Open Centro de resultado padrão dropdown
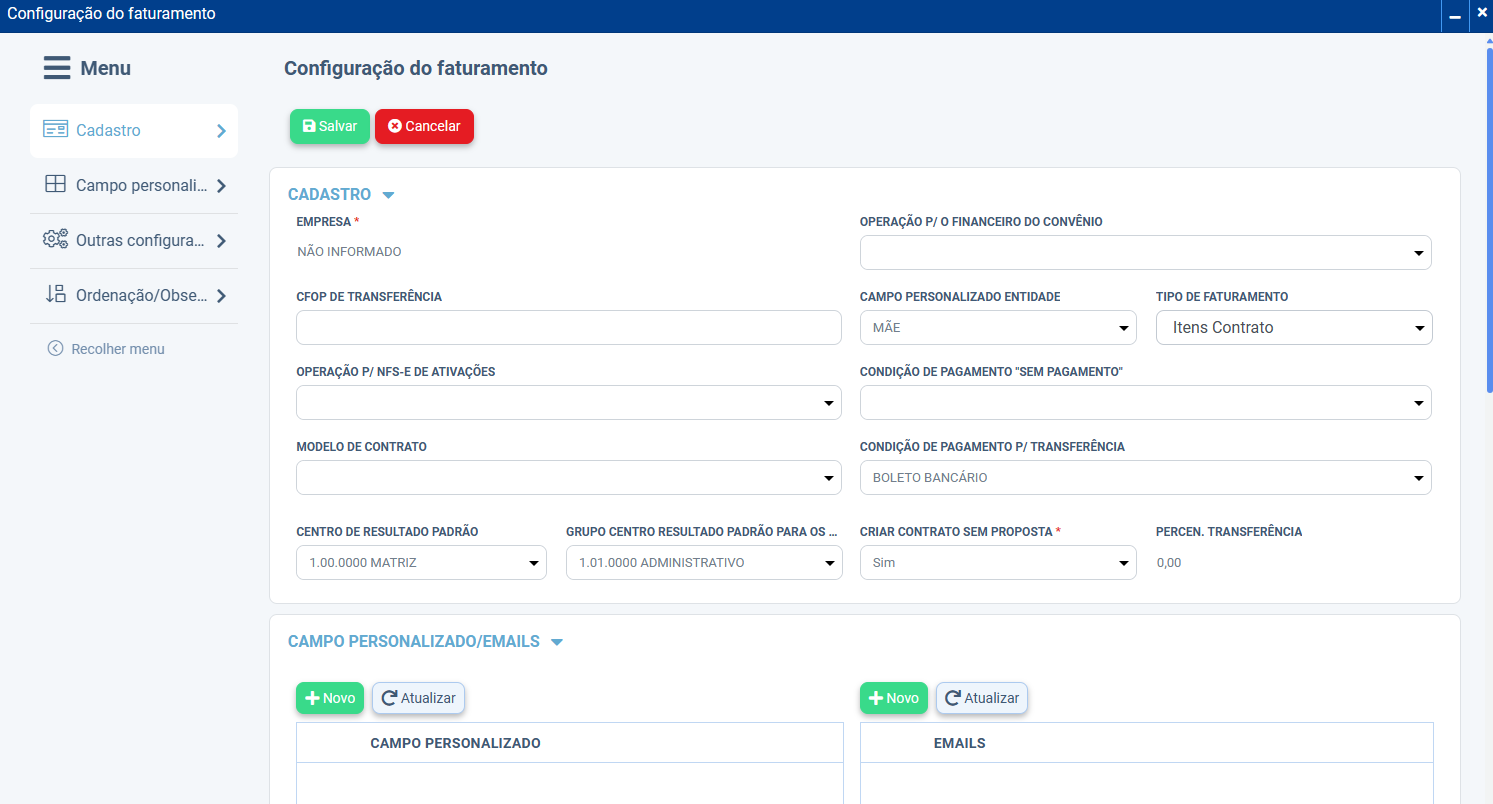 tap(421, 562)
